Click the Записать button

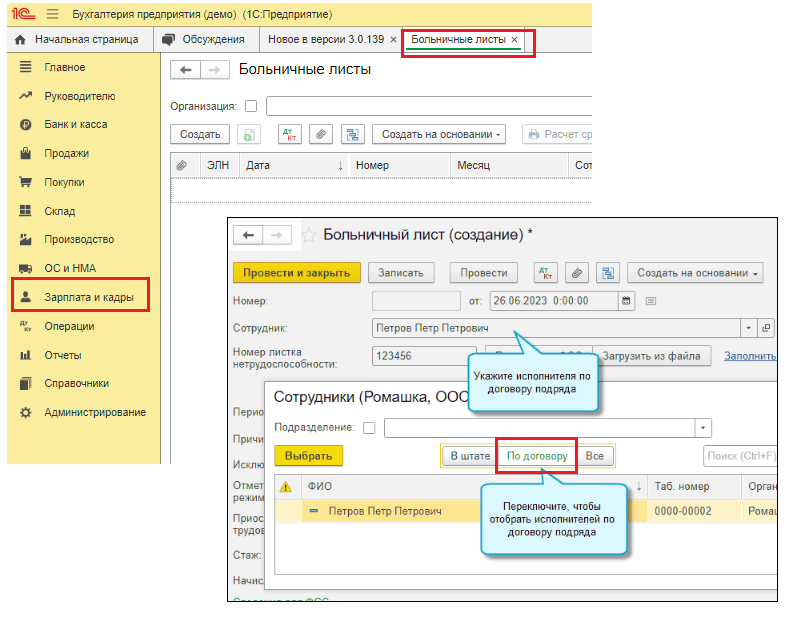coord(401,273)
